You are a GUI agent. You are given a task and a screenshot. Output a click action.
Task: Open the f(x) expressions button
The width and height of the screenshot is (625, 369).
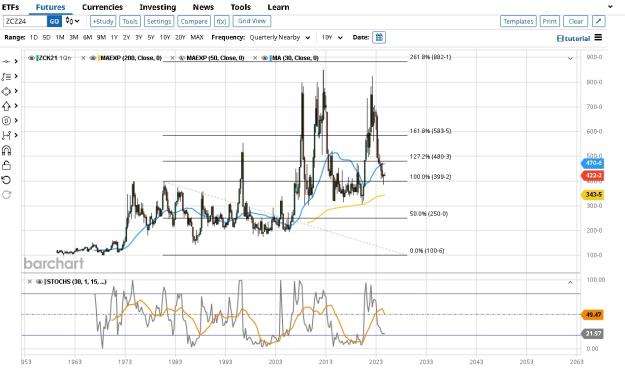[222, 21]
